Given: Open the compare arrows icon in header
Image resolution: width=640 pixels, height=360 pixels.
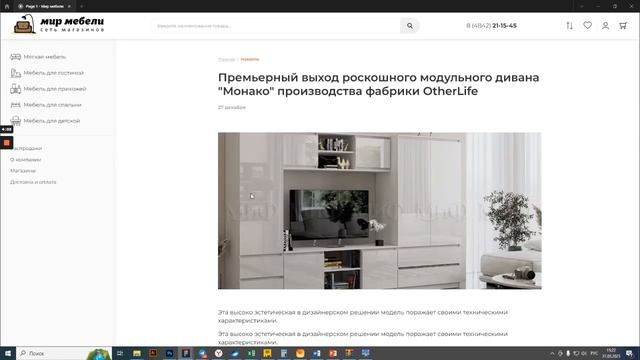Looking at the screenshot, I should coord(569,26).
